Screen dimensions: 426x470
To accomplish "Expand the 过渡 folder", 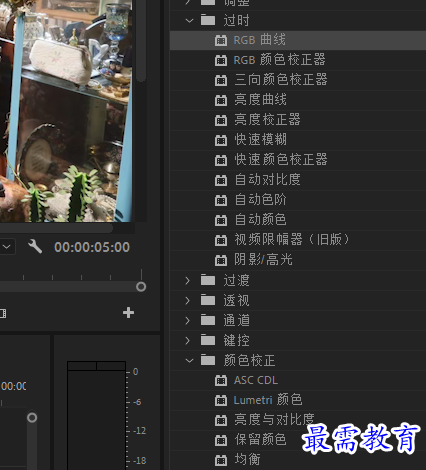I will point(188,280).
